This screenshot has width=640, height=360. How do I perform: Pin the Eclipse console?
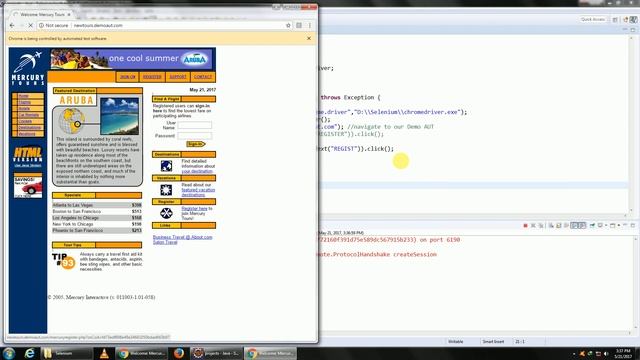pos(592,226)
